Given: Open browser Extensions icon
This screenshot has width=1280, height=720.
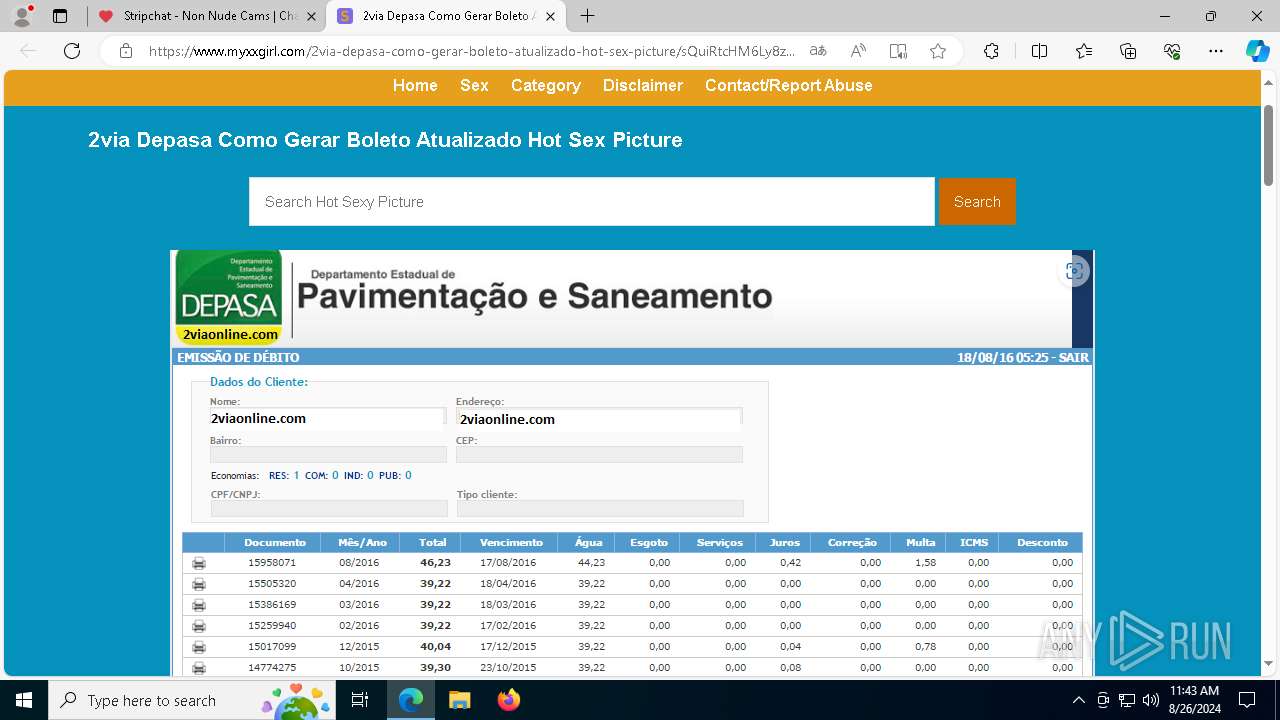Looking at the screenshot, I should click(991, 51).
